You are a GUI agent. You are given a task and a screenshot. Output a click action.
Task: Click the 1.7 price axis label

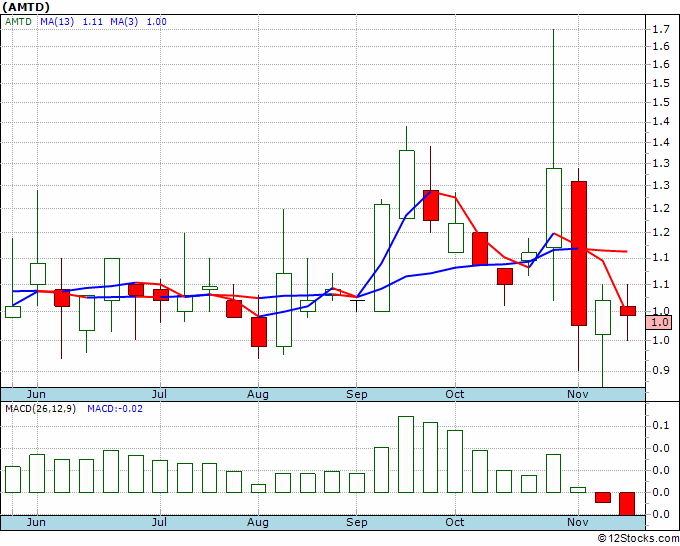pos(660,29)
